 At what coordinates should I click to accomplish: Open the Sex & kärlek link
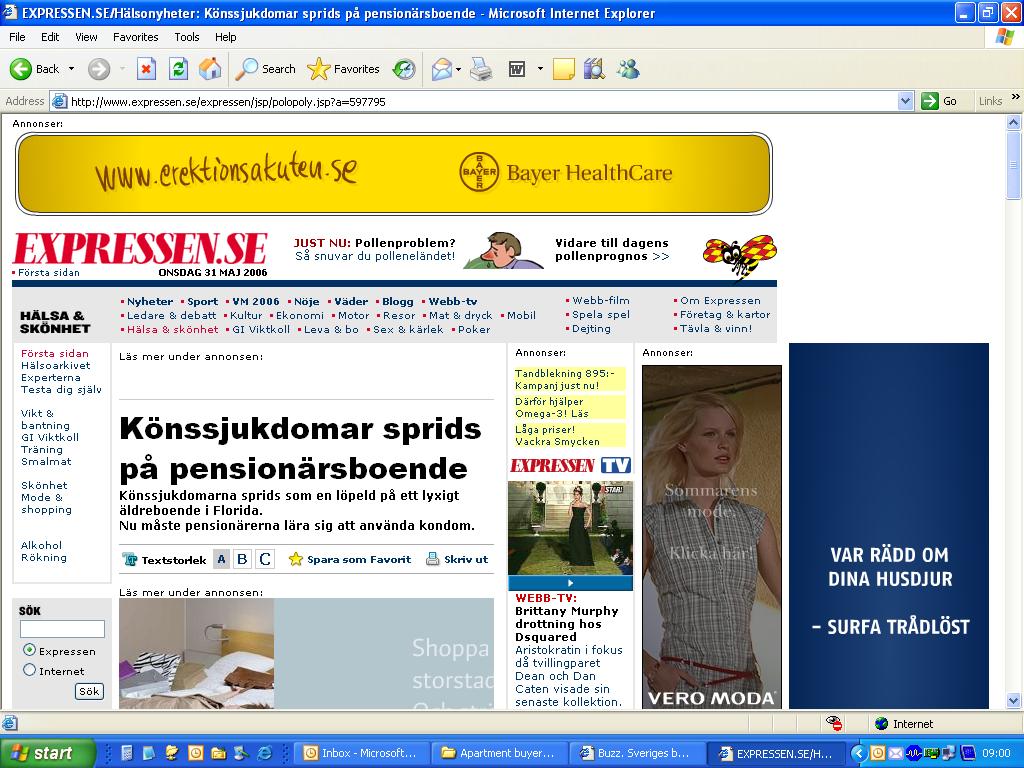pos(408,330)
